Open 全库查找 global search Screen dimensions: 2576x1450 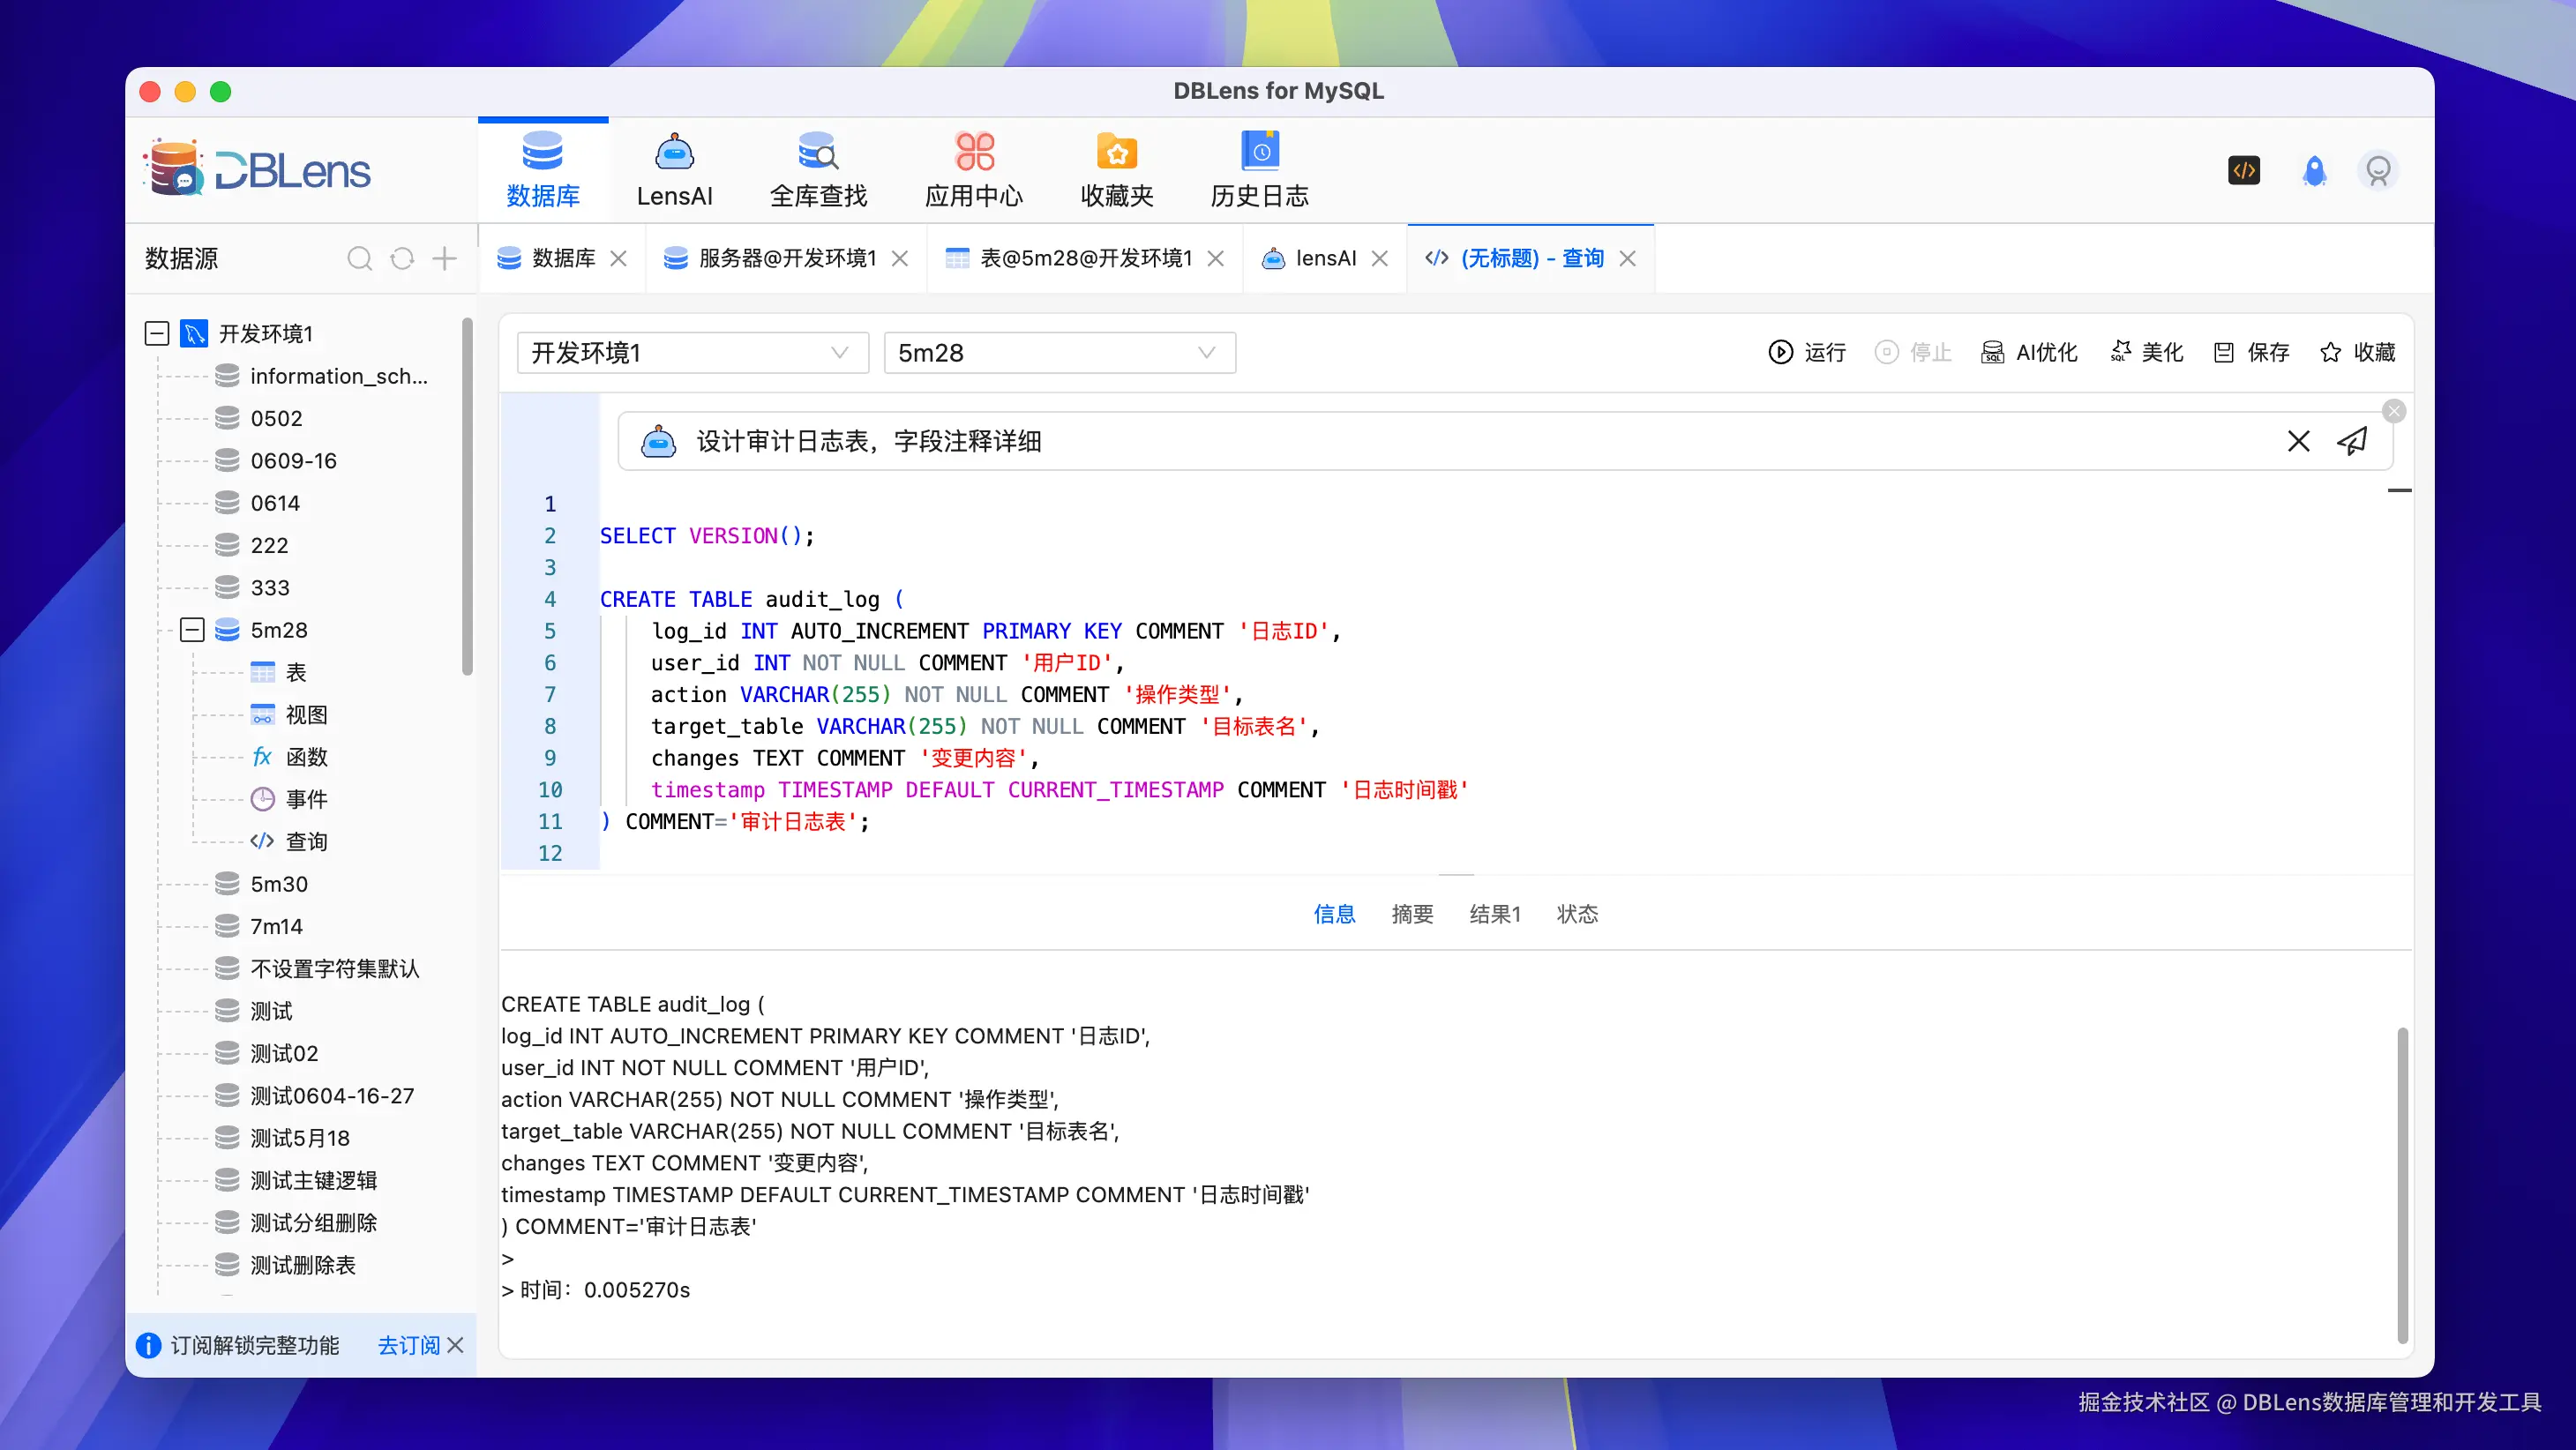[818, 168]
